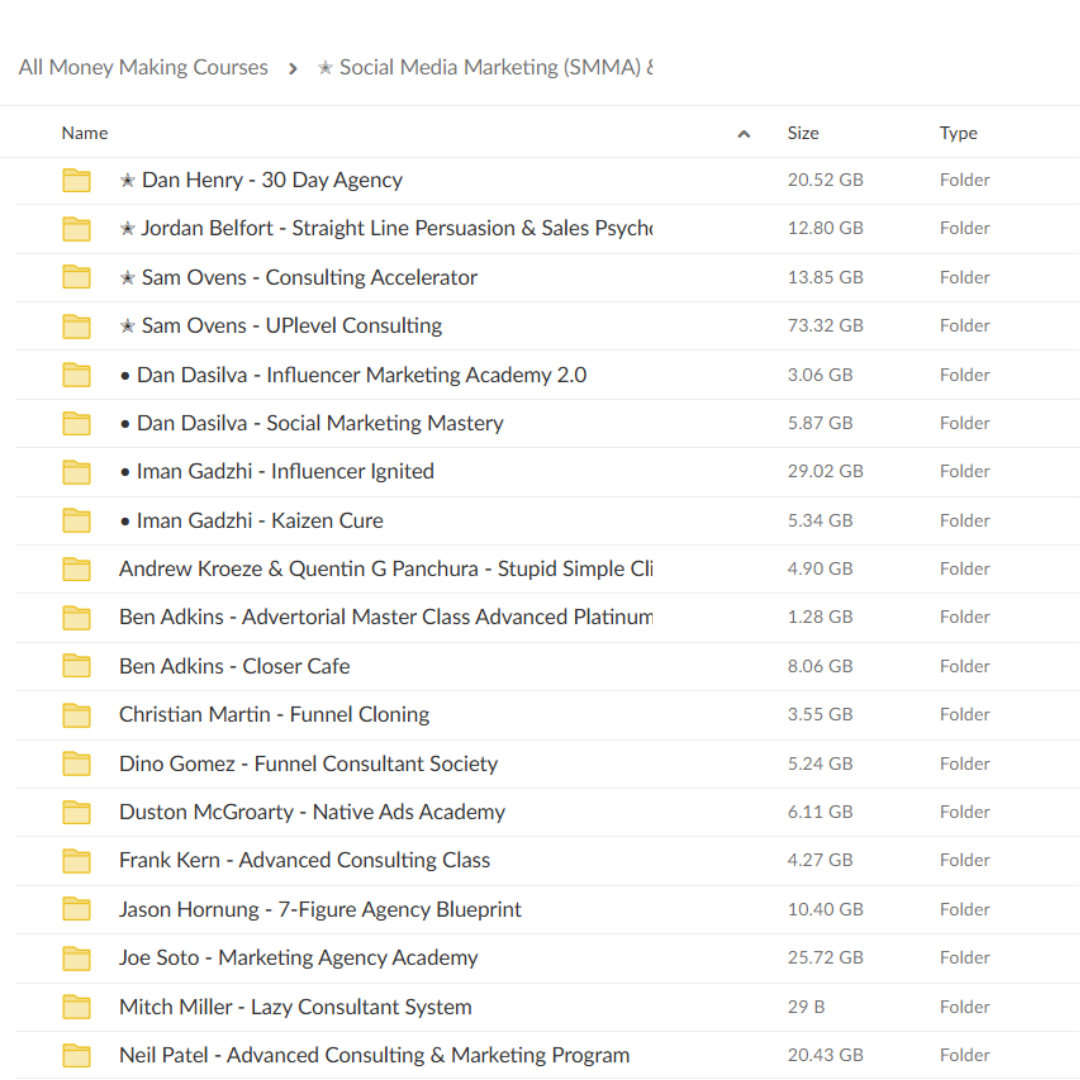
Task: Open the Jason Hornung - 7-Figure Agency Blueprint folder
Action: coord(320,909)
